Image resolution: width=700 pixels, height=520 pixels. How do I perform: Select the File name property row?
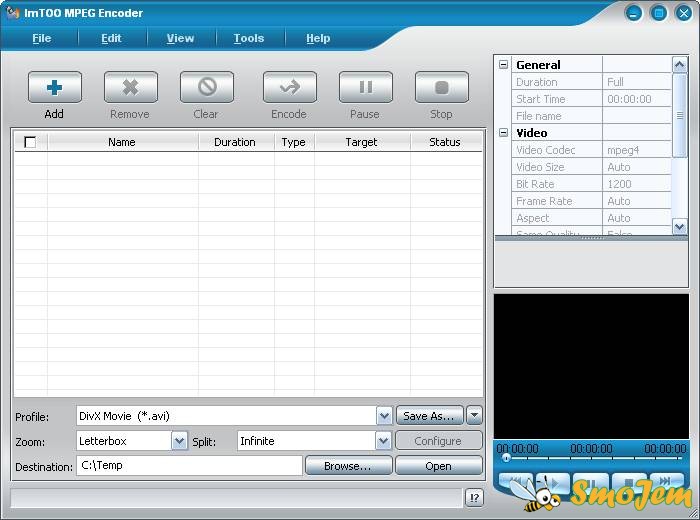(x=592, y=116)
